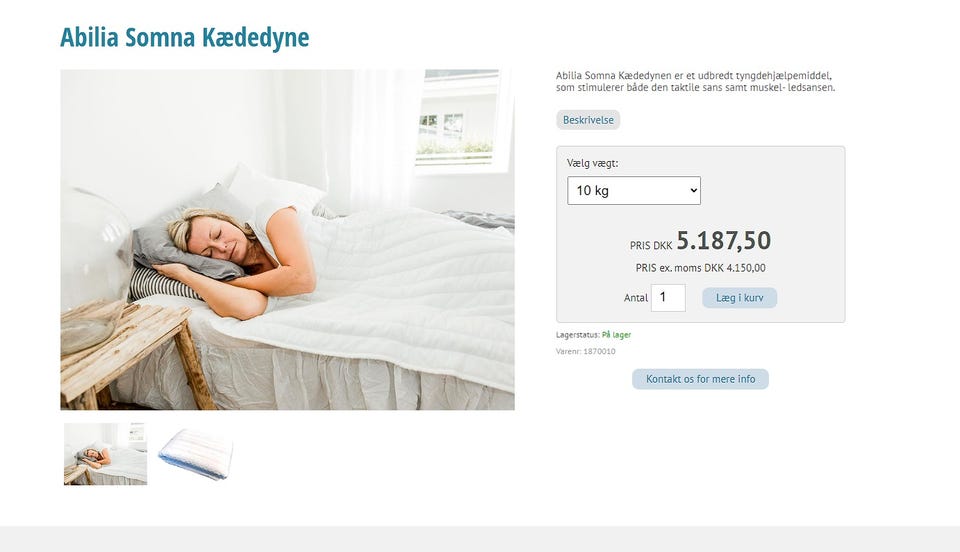Click the Vælg vægt: label
Screen dimensions: 960x552
(592, 163)
